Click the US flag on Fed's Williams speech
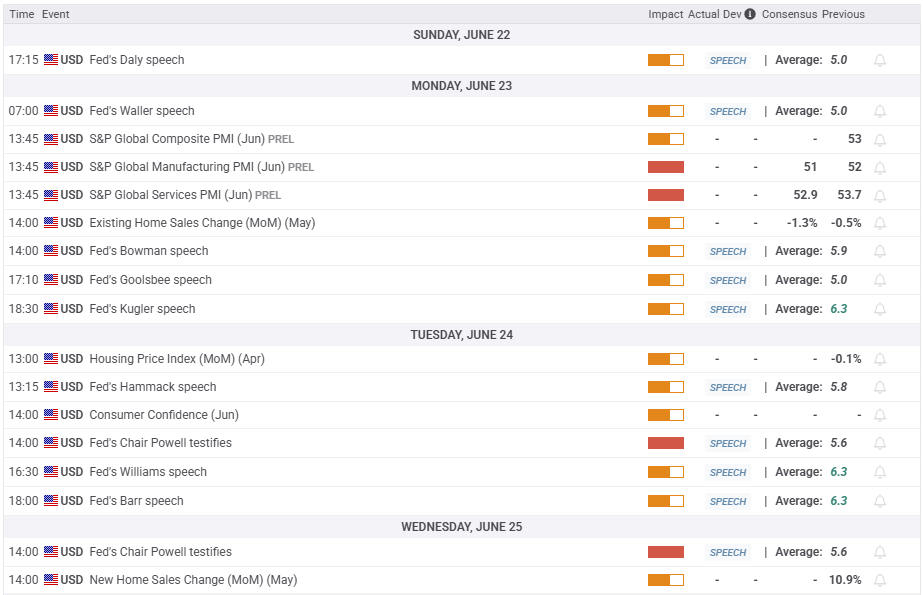The width and height of the screenshot is (923, 595). (x=51, y=472)
